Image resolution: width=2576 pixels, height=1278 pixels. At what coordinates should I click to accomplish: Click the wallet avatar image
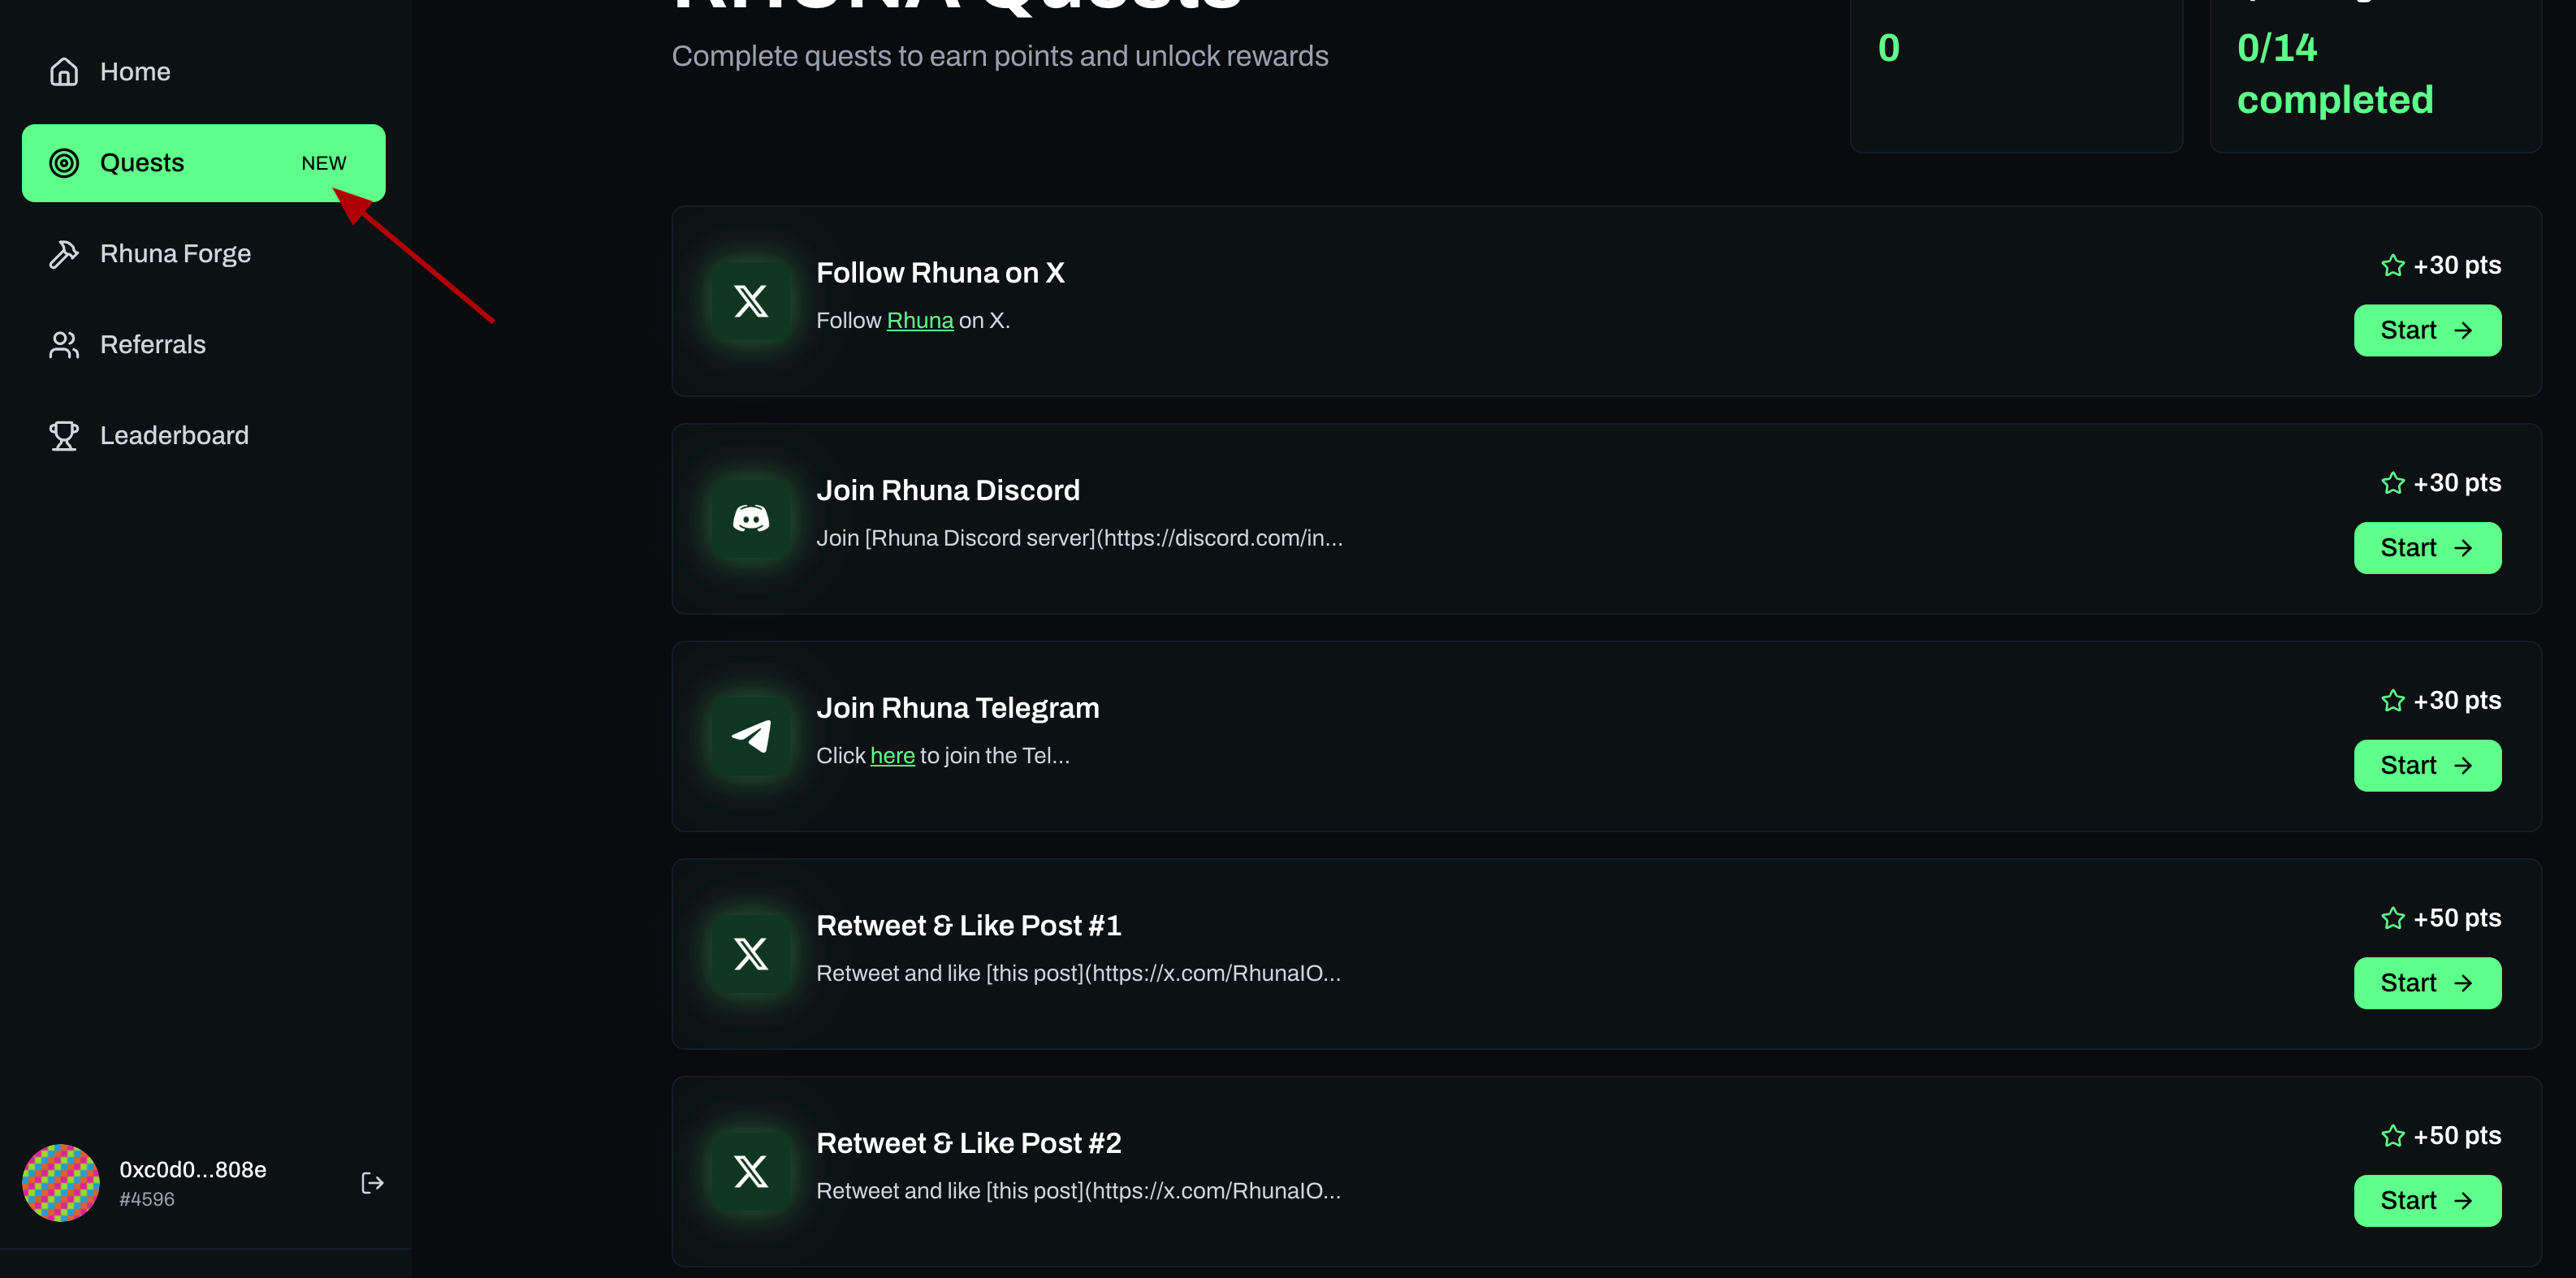[61, 1183]
